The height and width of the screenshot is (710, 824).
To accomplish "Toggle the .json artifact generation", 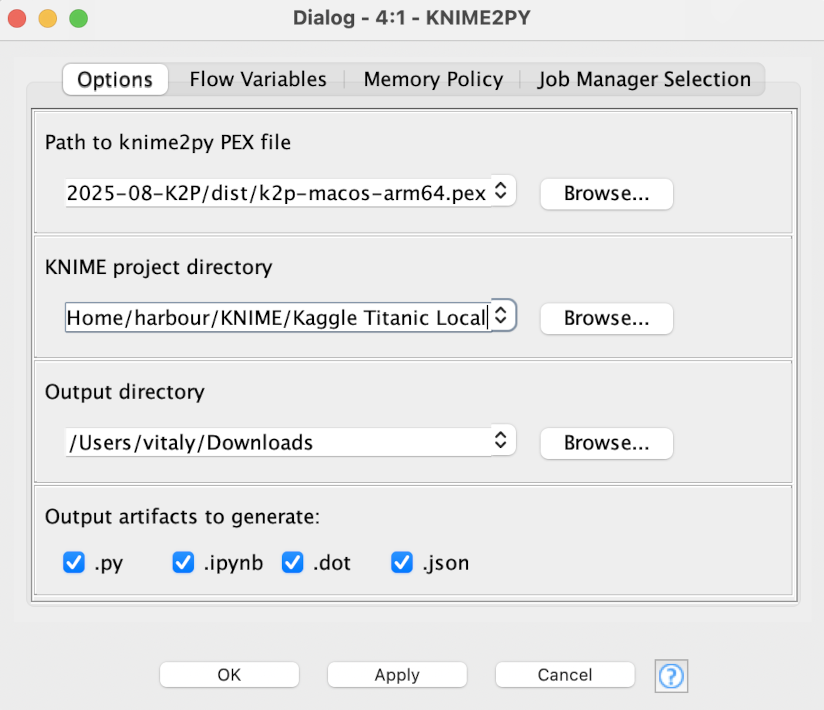I will pos(401,563).
